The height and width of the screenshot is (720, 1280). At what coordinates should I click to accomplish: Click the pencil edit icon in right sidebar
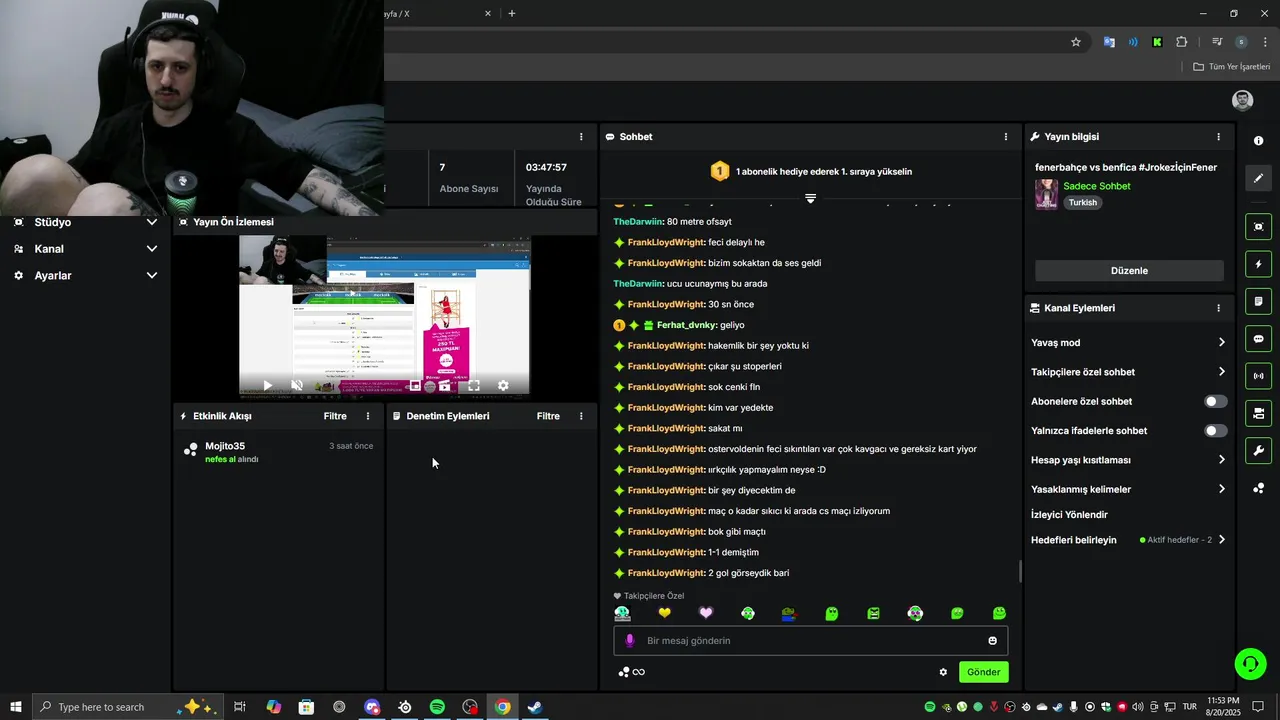tap(1258, 178)
